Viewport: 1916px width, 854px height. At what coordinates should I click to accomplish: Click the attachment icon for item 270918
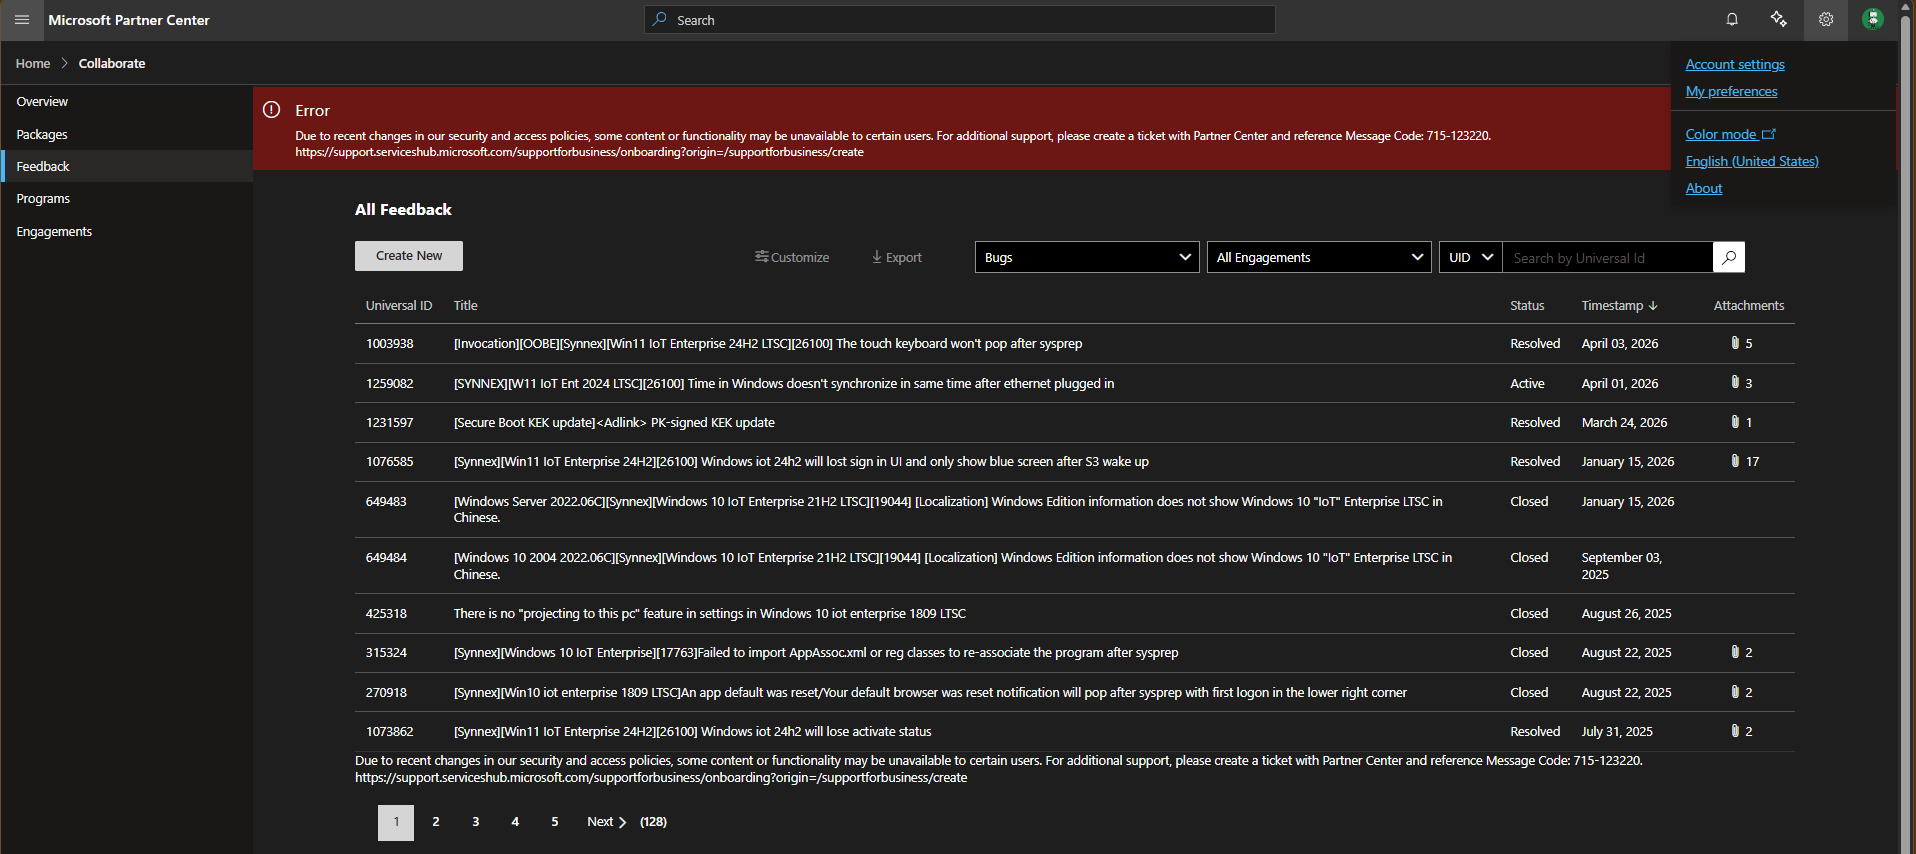tap(1735, 692)
